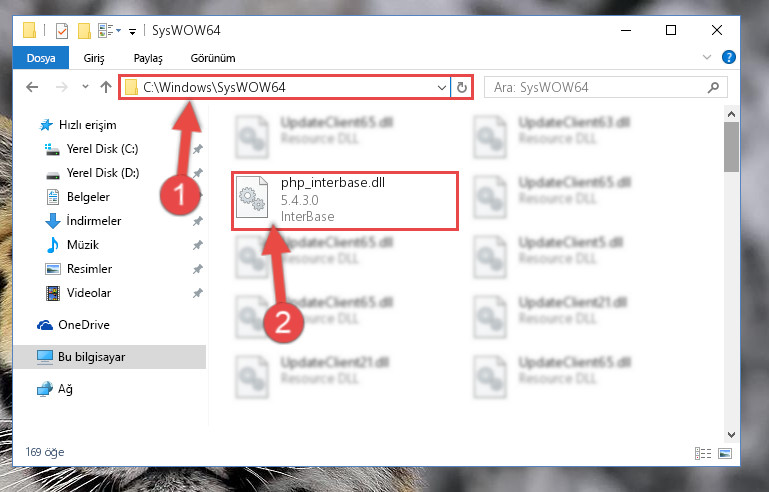Expand the address bar history dropdown
The width and height of the screenshot is (769, 492).
441,87
